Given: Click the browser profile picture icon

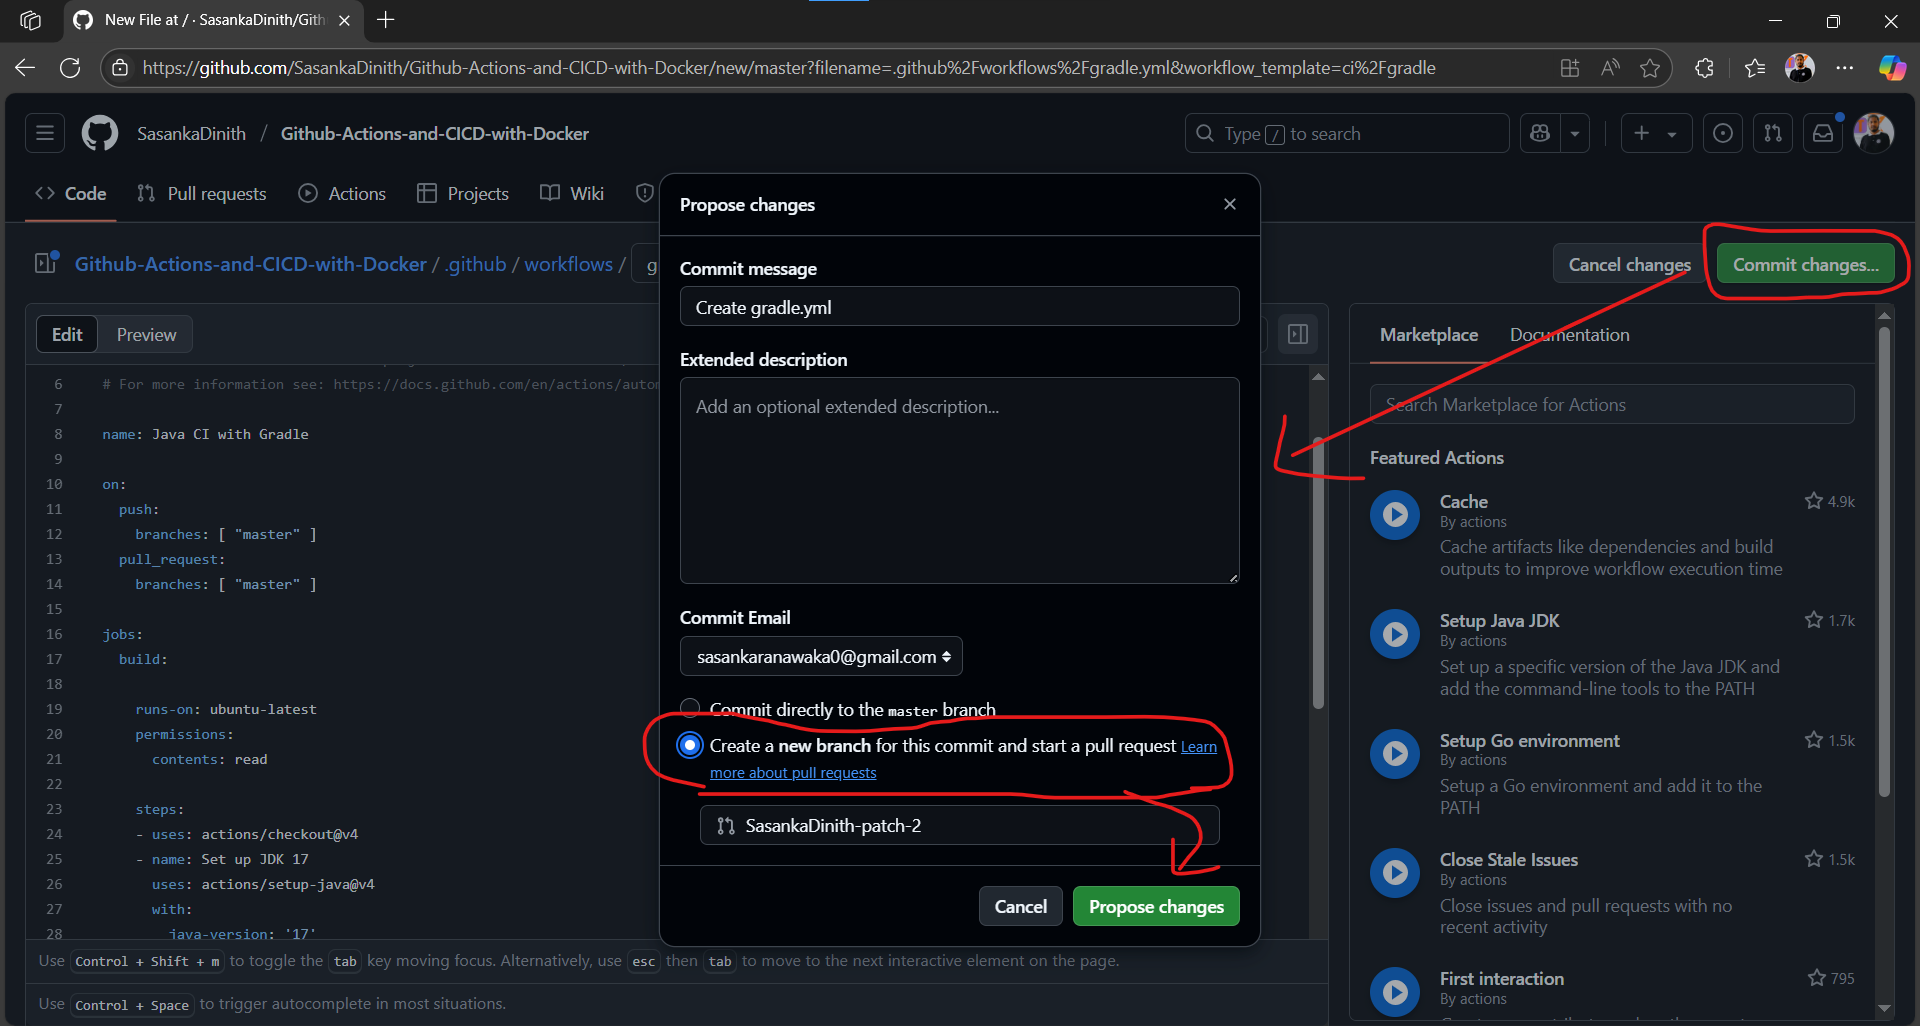Looking at the screenshot, I should (1800, 68).
